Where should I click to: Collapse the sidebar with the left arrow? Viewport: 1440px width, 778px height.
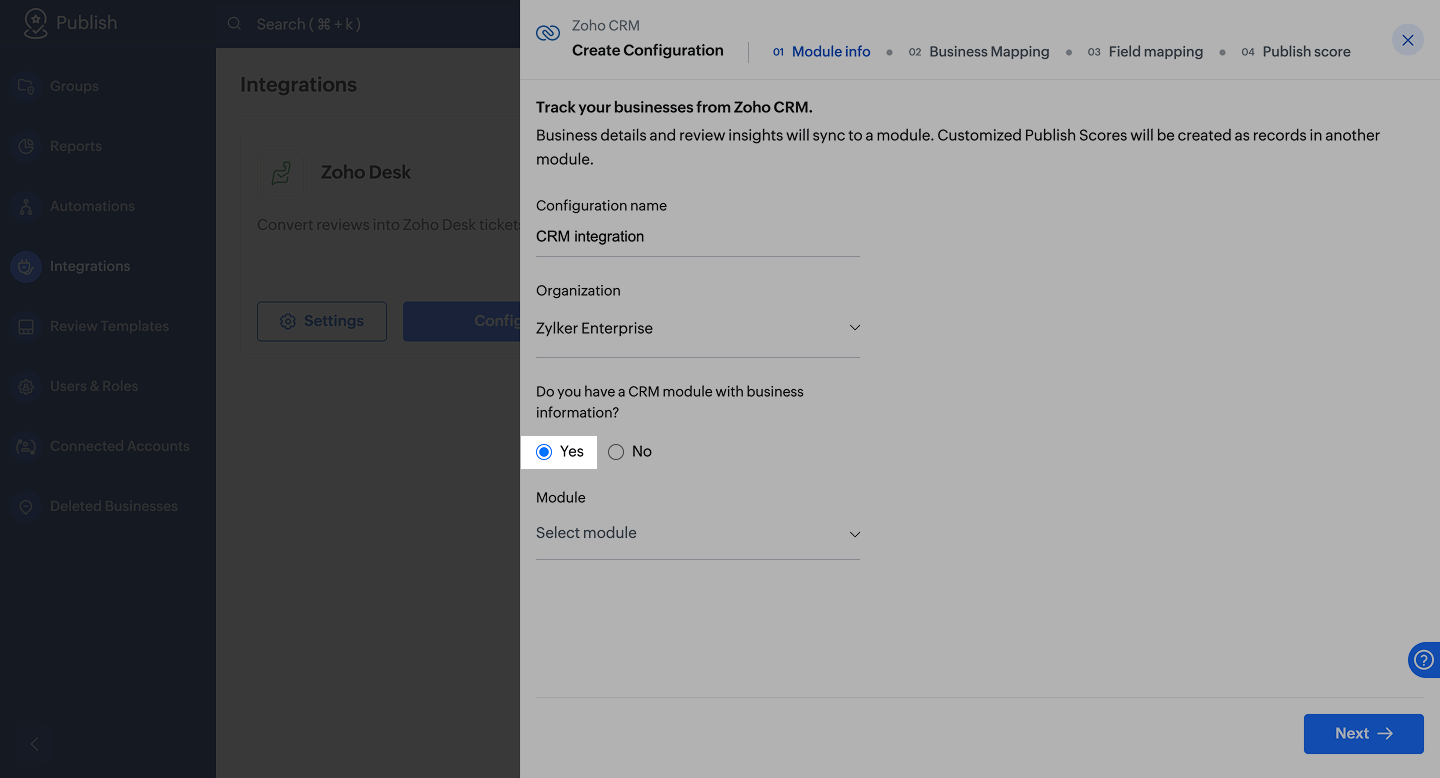(x=34, y=744)
